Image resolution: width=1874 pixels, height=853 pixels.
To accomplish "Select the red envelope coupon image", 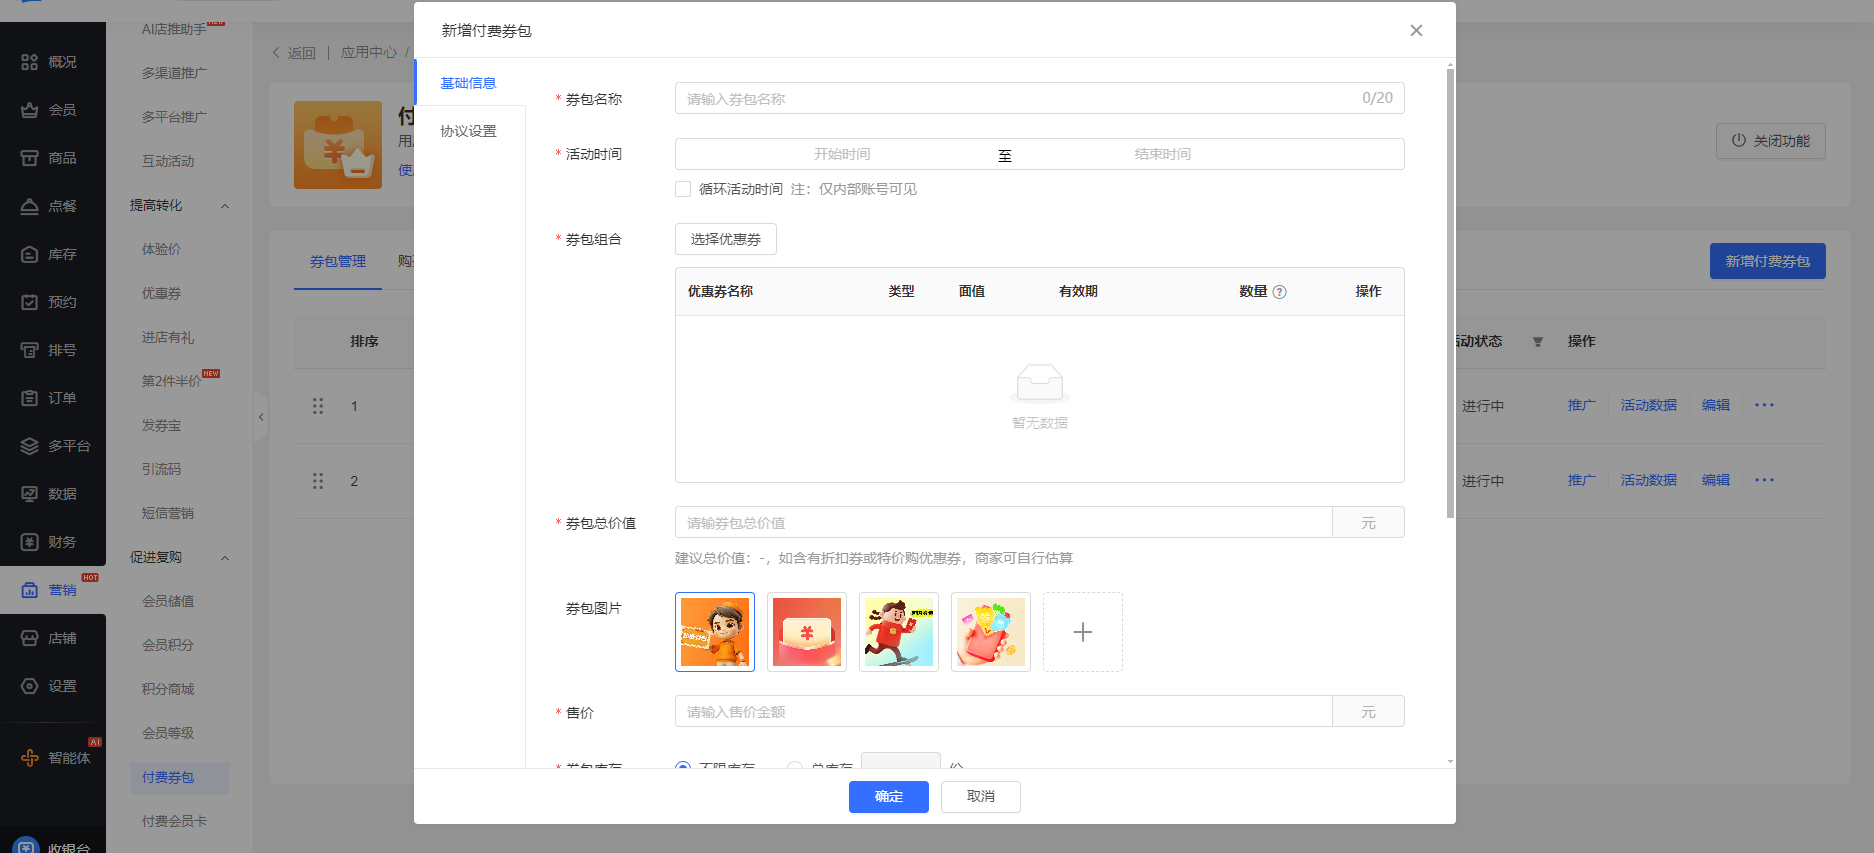I will [x=806, y=632].
